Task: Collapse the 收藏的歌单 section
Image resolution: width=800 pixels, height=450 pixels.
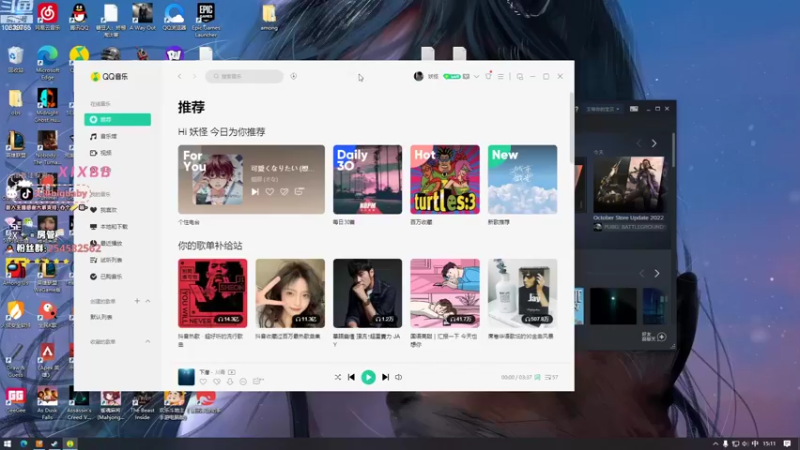Action: coord(148,341)
